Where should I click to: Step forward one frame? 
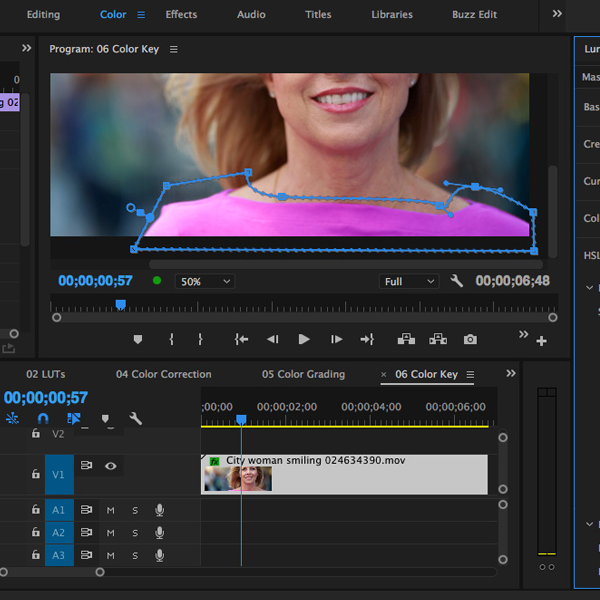pos(336,340)
